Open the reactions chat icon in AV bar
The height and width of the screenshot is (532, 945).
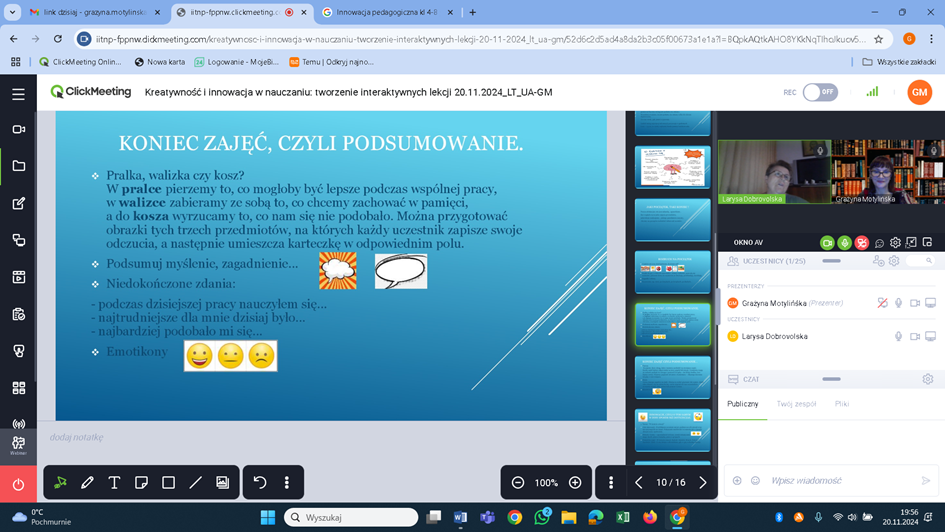tap(879, 243)
